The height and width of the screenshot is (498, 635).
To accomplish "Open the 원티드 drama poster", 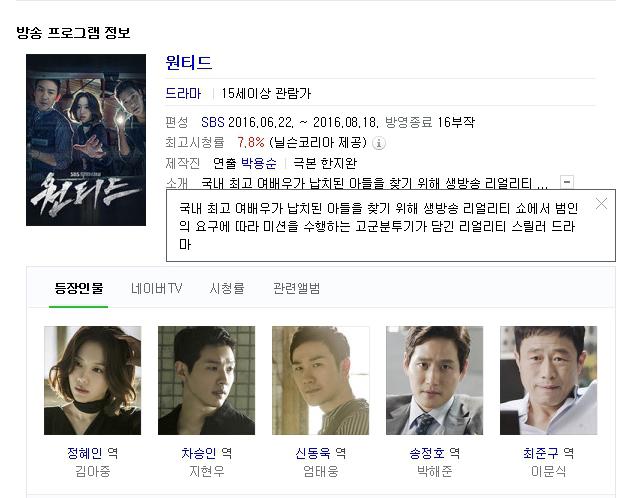I will [86, 140].
